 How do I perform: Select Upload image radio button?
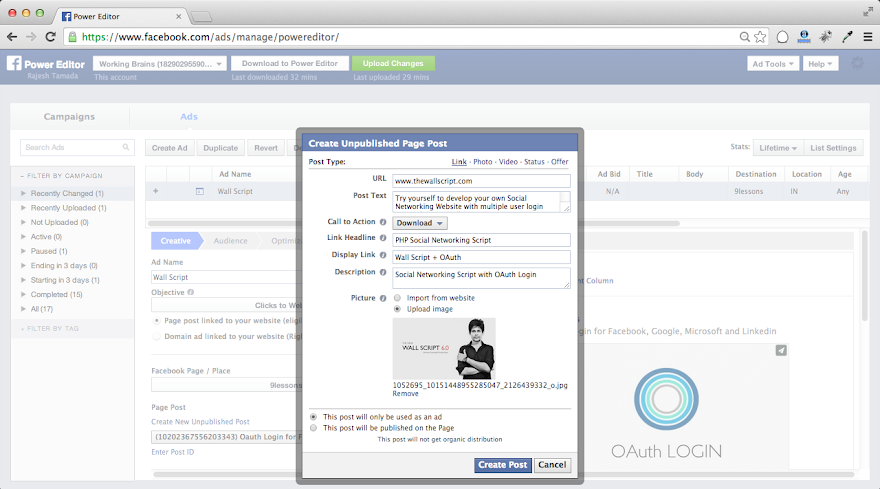pyautogui.click(x=397, y=309)
